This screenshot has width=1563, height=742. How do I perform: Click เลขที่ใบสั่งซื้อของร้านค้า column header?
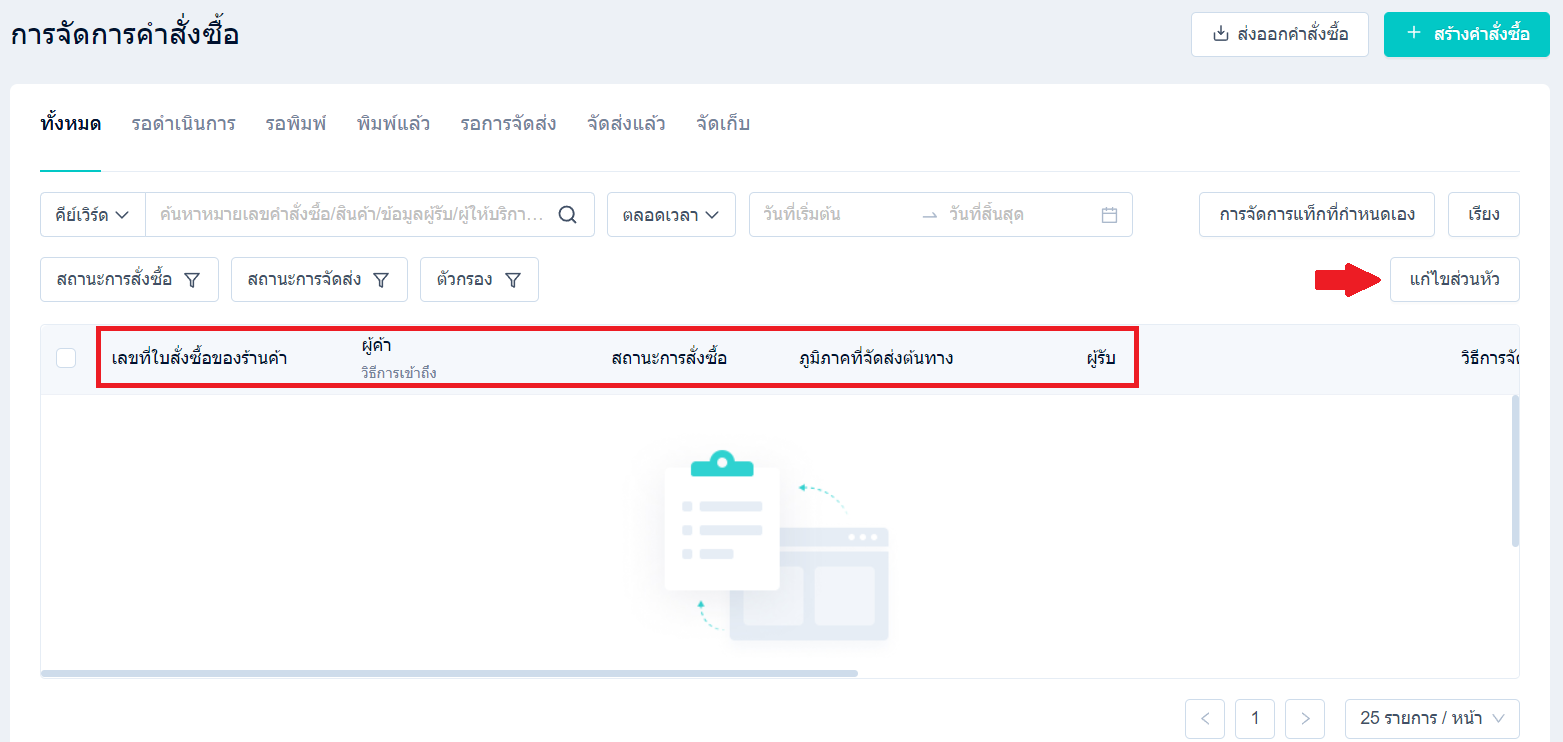tap(200, 359)
